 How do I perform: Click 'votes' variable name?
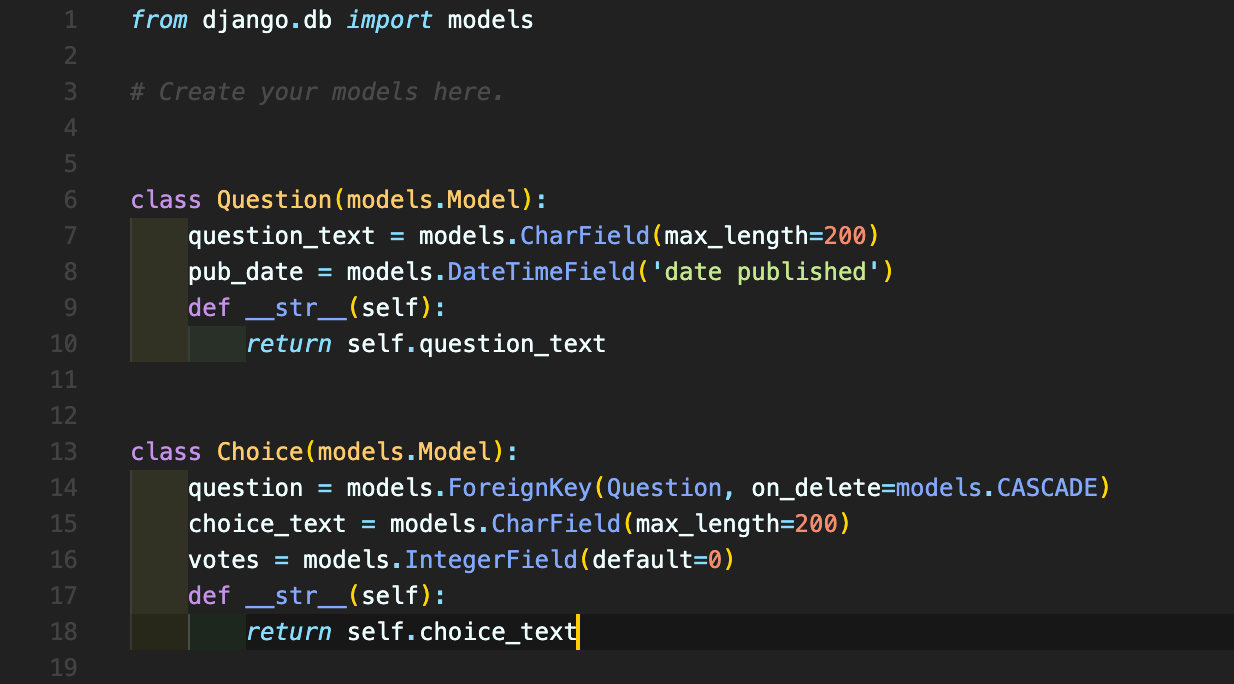224,560
